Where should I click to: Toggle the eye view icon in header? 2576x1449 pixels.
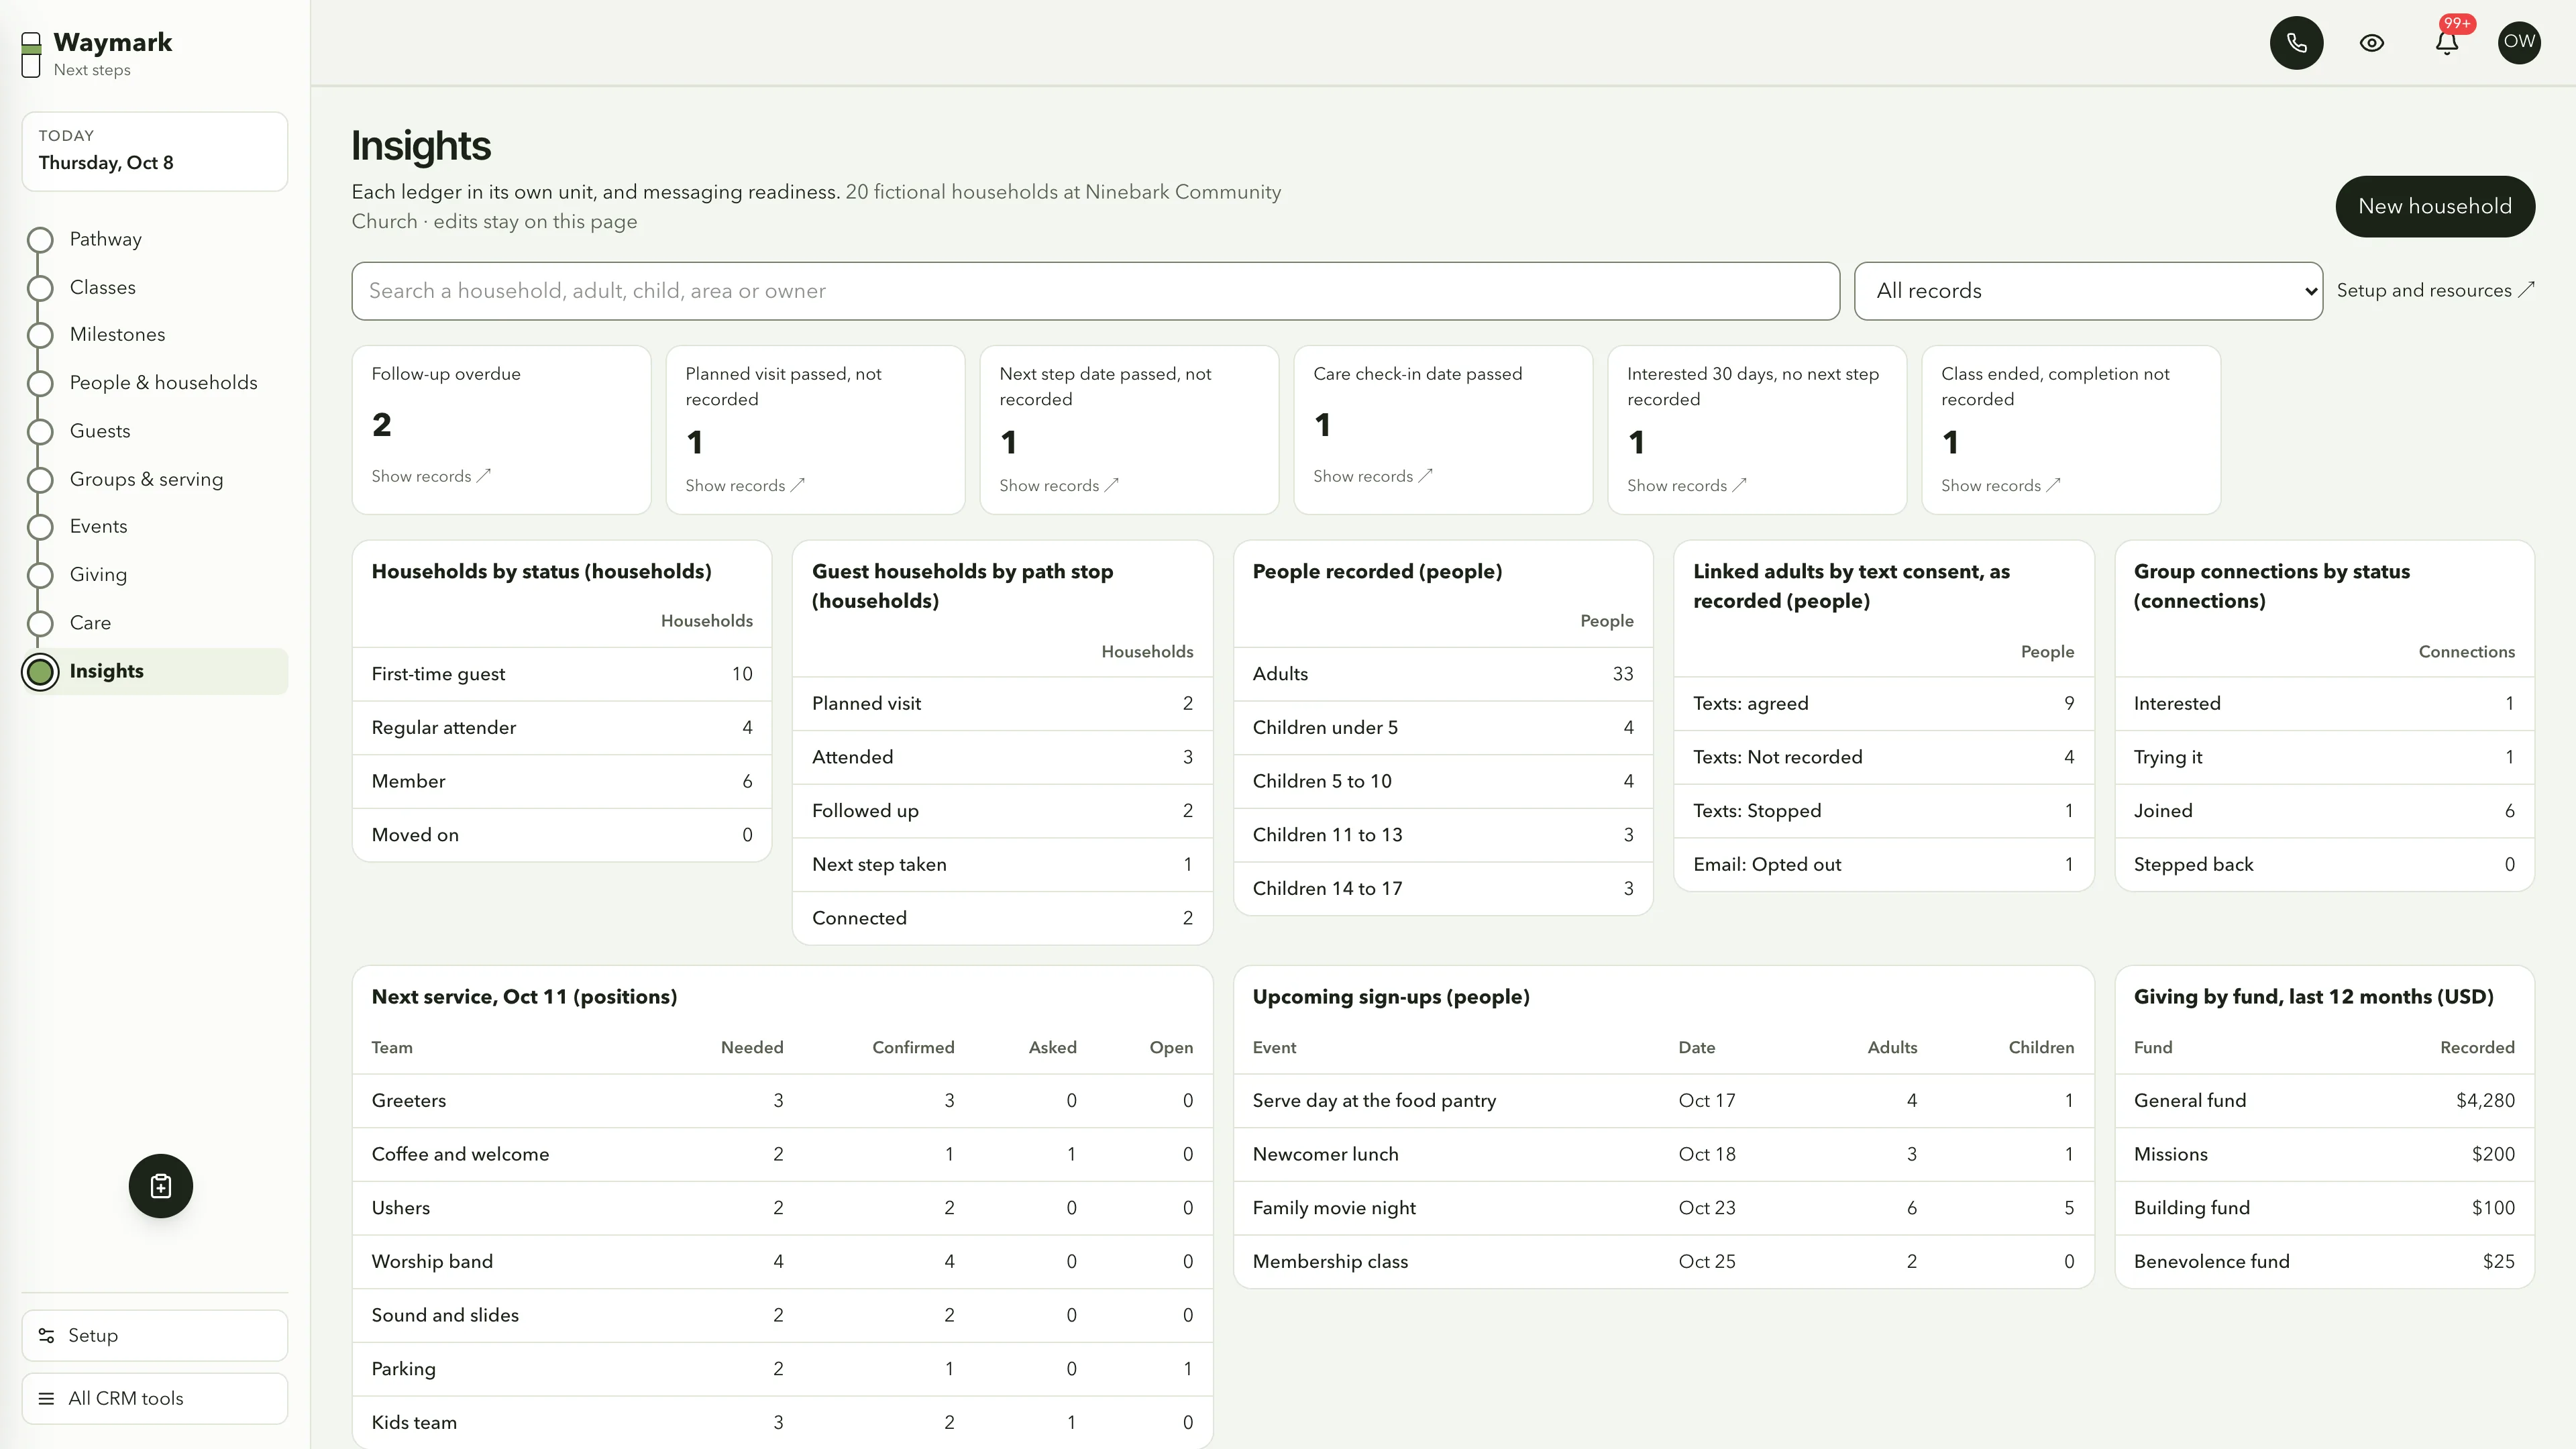click(x=2371, y=43)
